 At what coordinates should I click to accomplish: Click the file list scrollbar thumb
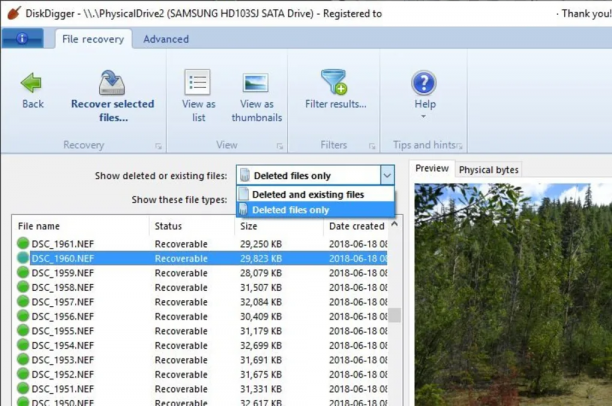394,315
